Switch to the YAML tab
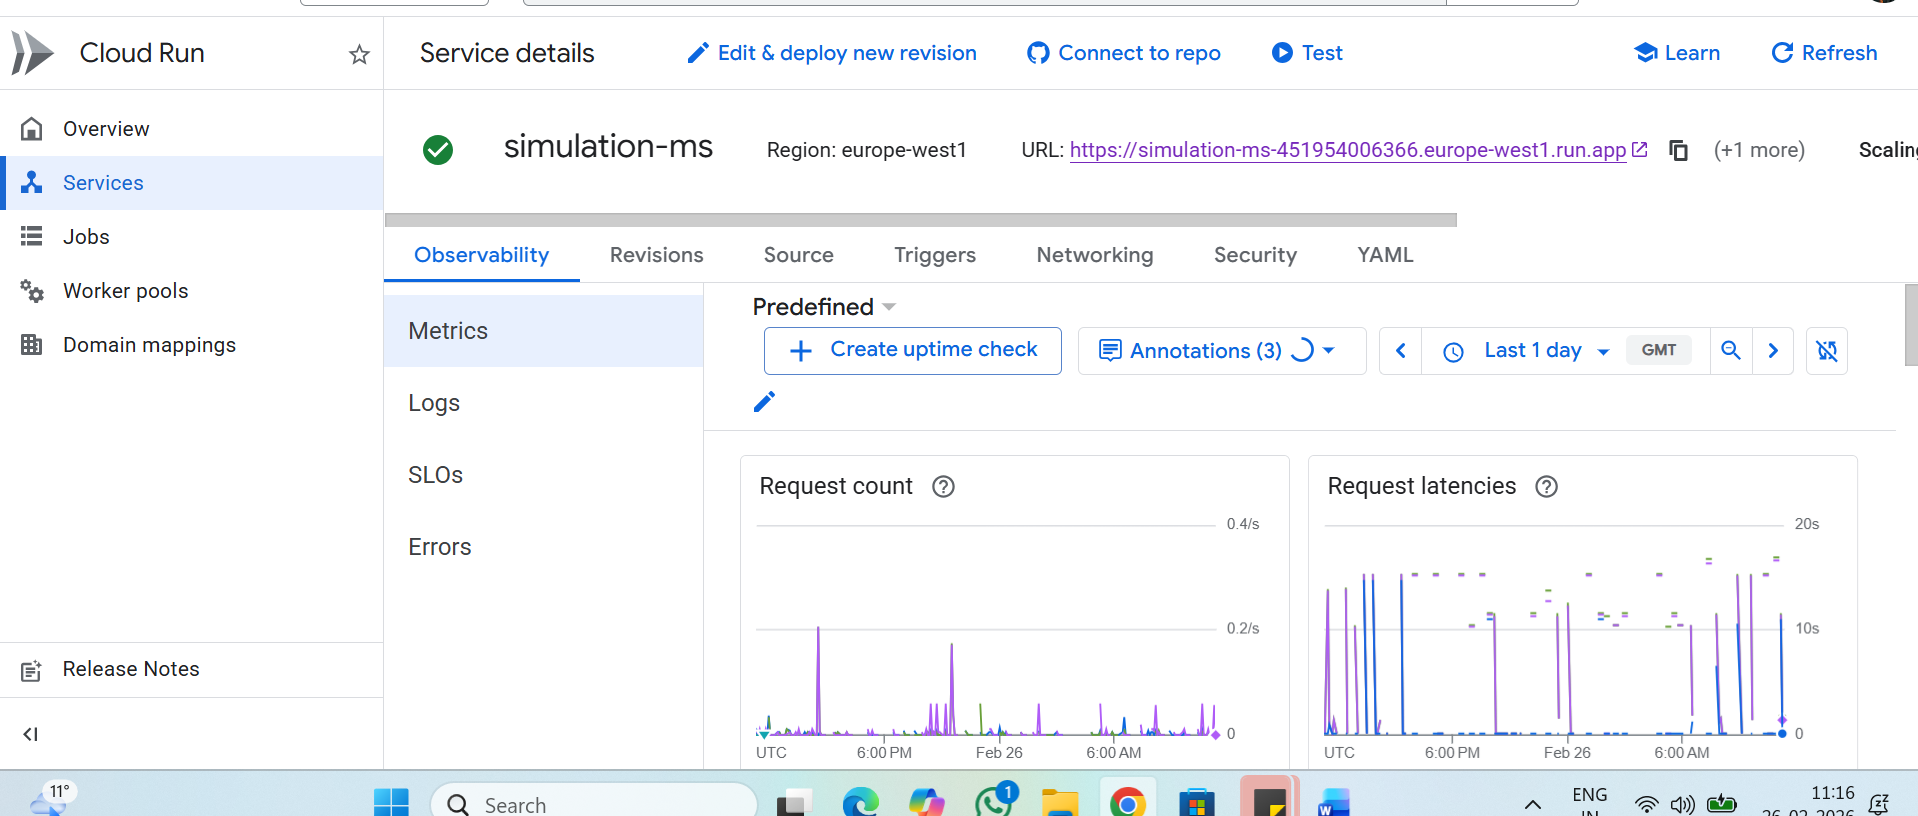The image size is (1918, 816). (x=1385, y=255)
